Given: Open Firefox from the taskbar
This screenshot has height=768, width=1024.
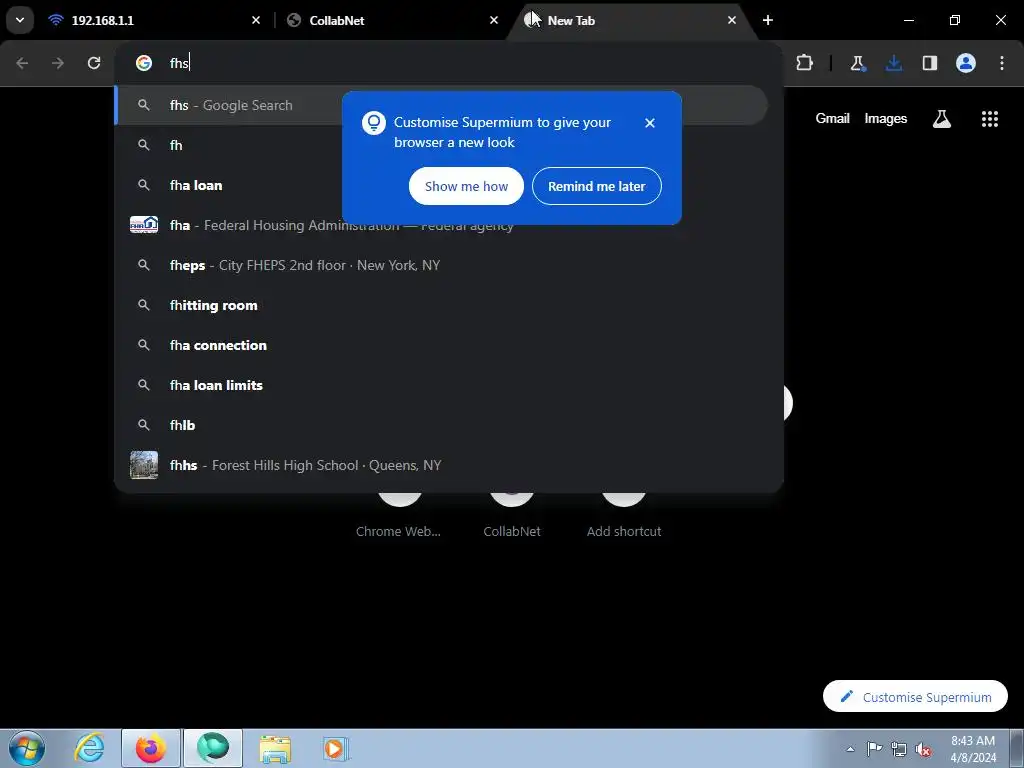Looking at the screenshot, I should pos(150,748).
